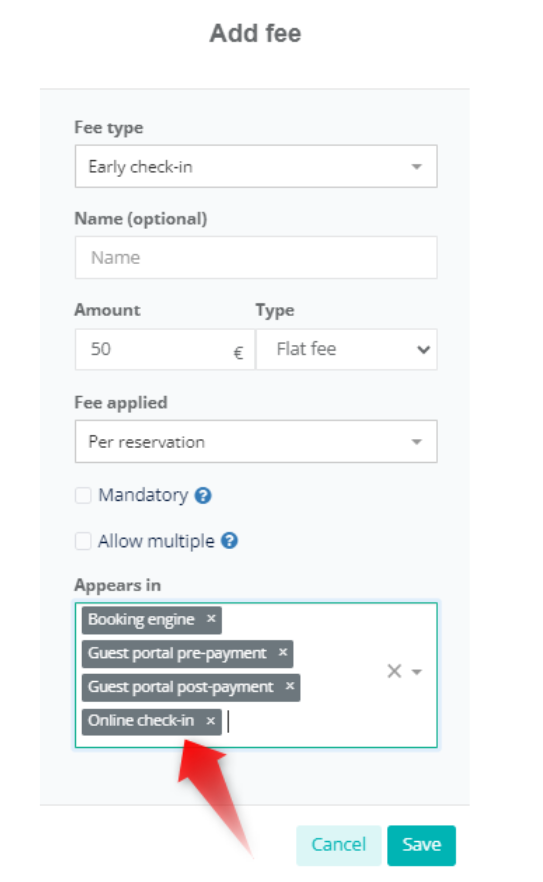
Task: Select the Booking engine tag label
Action: (x=141, y=619)
